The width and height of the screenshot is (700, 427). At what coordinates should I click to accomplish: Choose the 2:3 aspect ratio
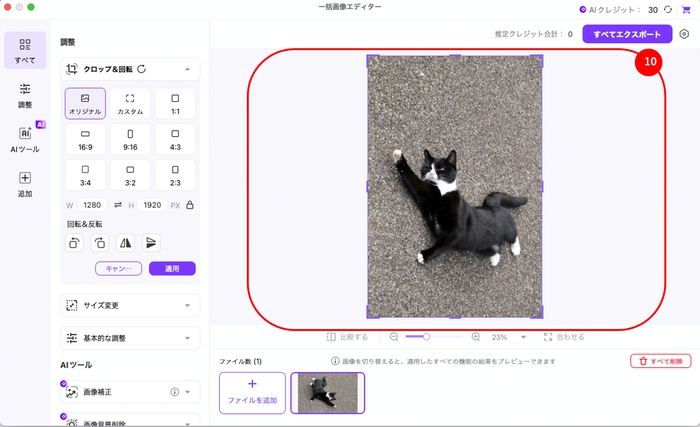pyautogui.click(x=175, y=175)
